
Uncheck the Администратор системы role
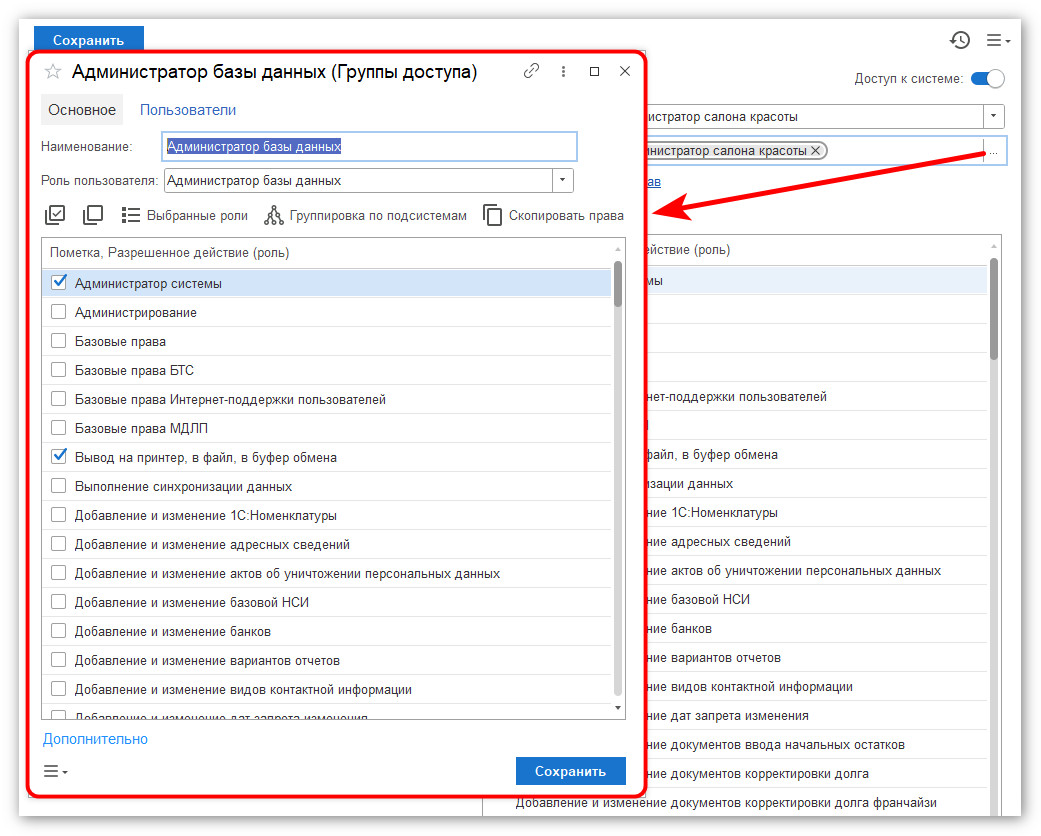pos(59,282)
